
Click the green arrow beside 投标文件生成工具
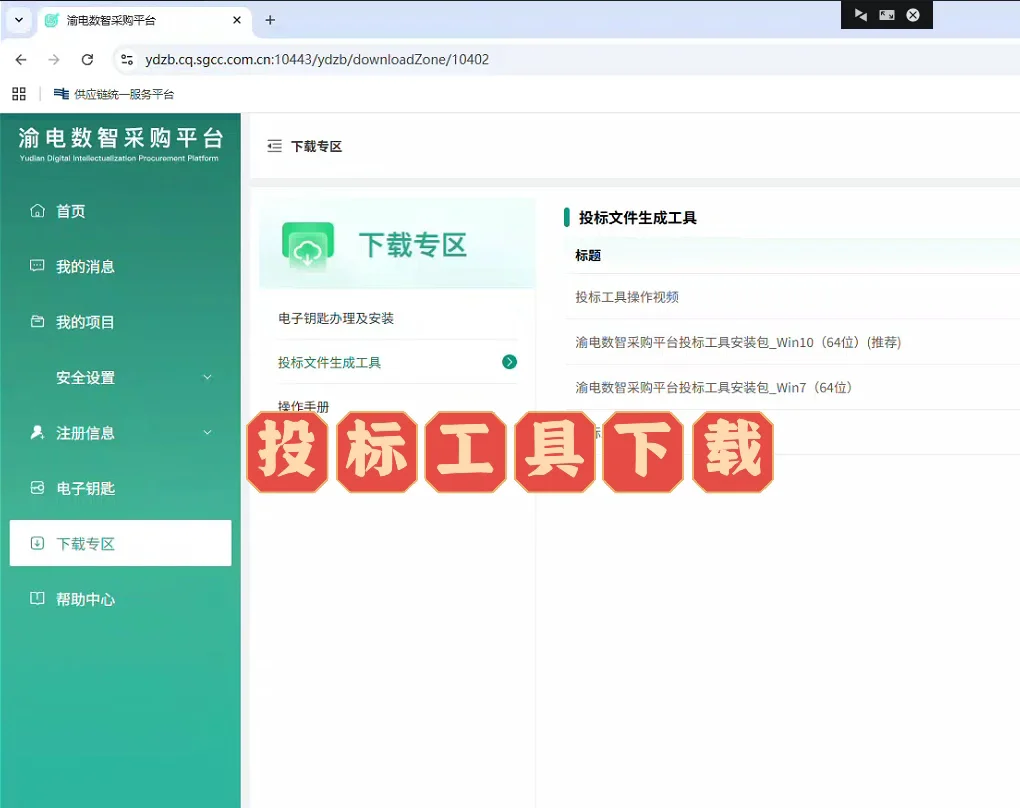tap(510, 363)
